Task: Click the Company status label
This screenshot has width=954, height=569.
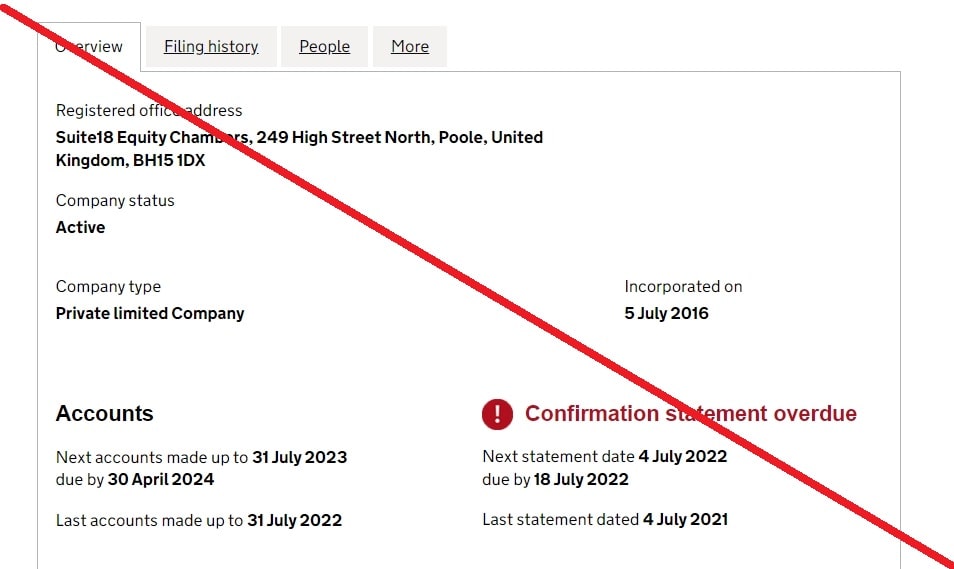Action: 115,200
